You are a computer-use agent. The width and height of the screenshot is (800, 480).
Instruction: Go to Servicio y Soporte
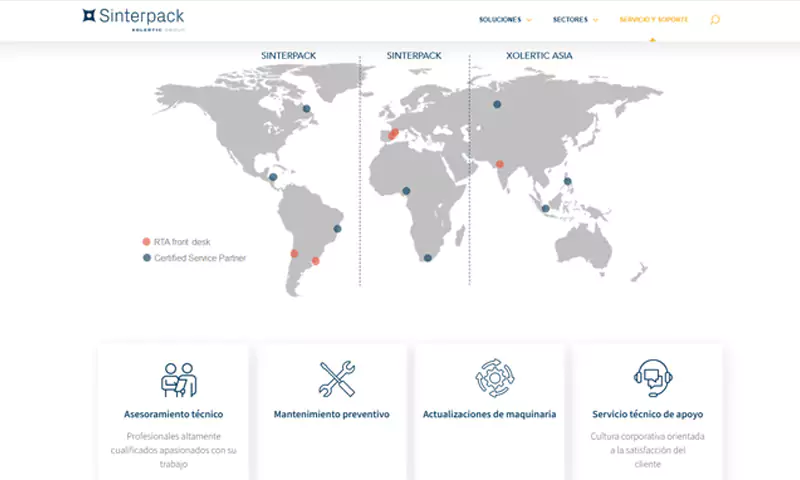tap(654, 20)
